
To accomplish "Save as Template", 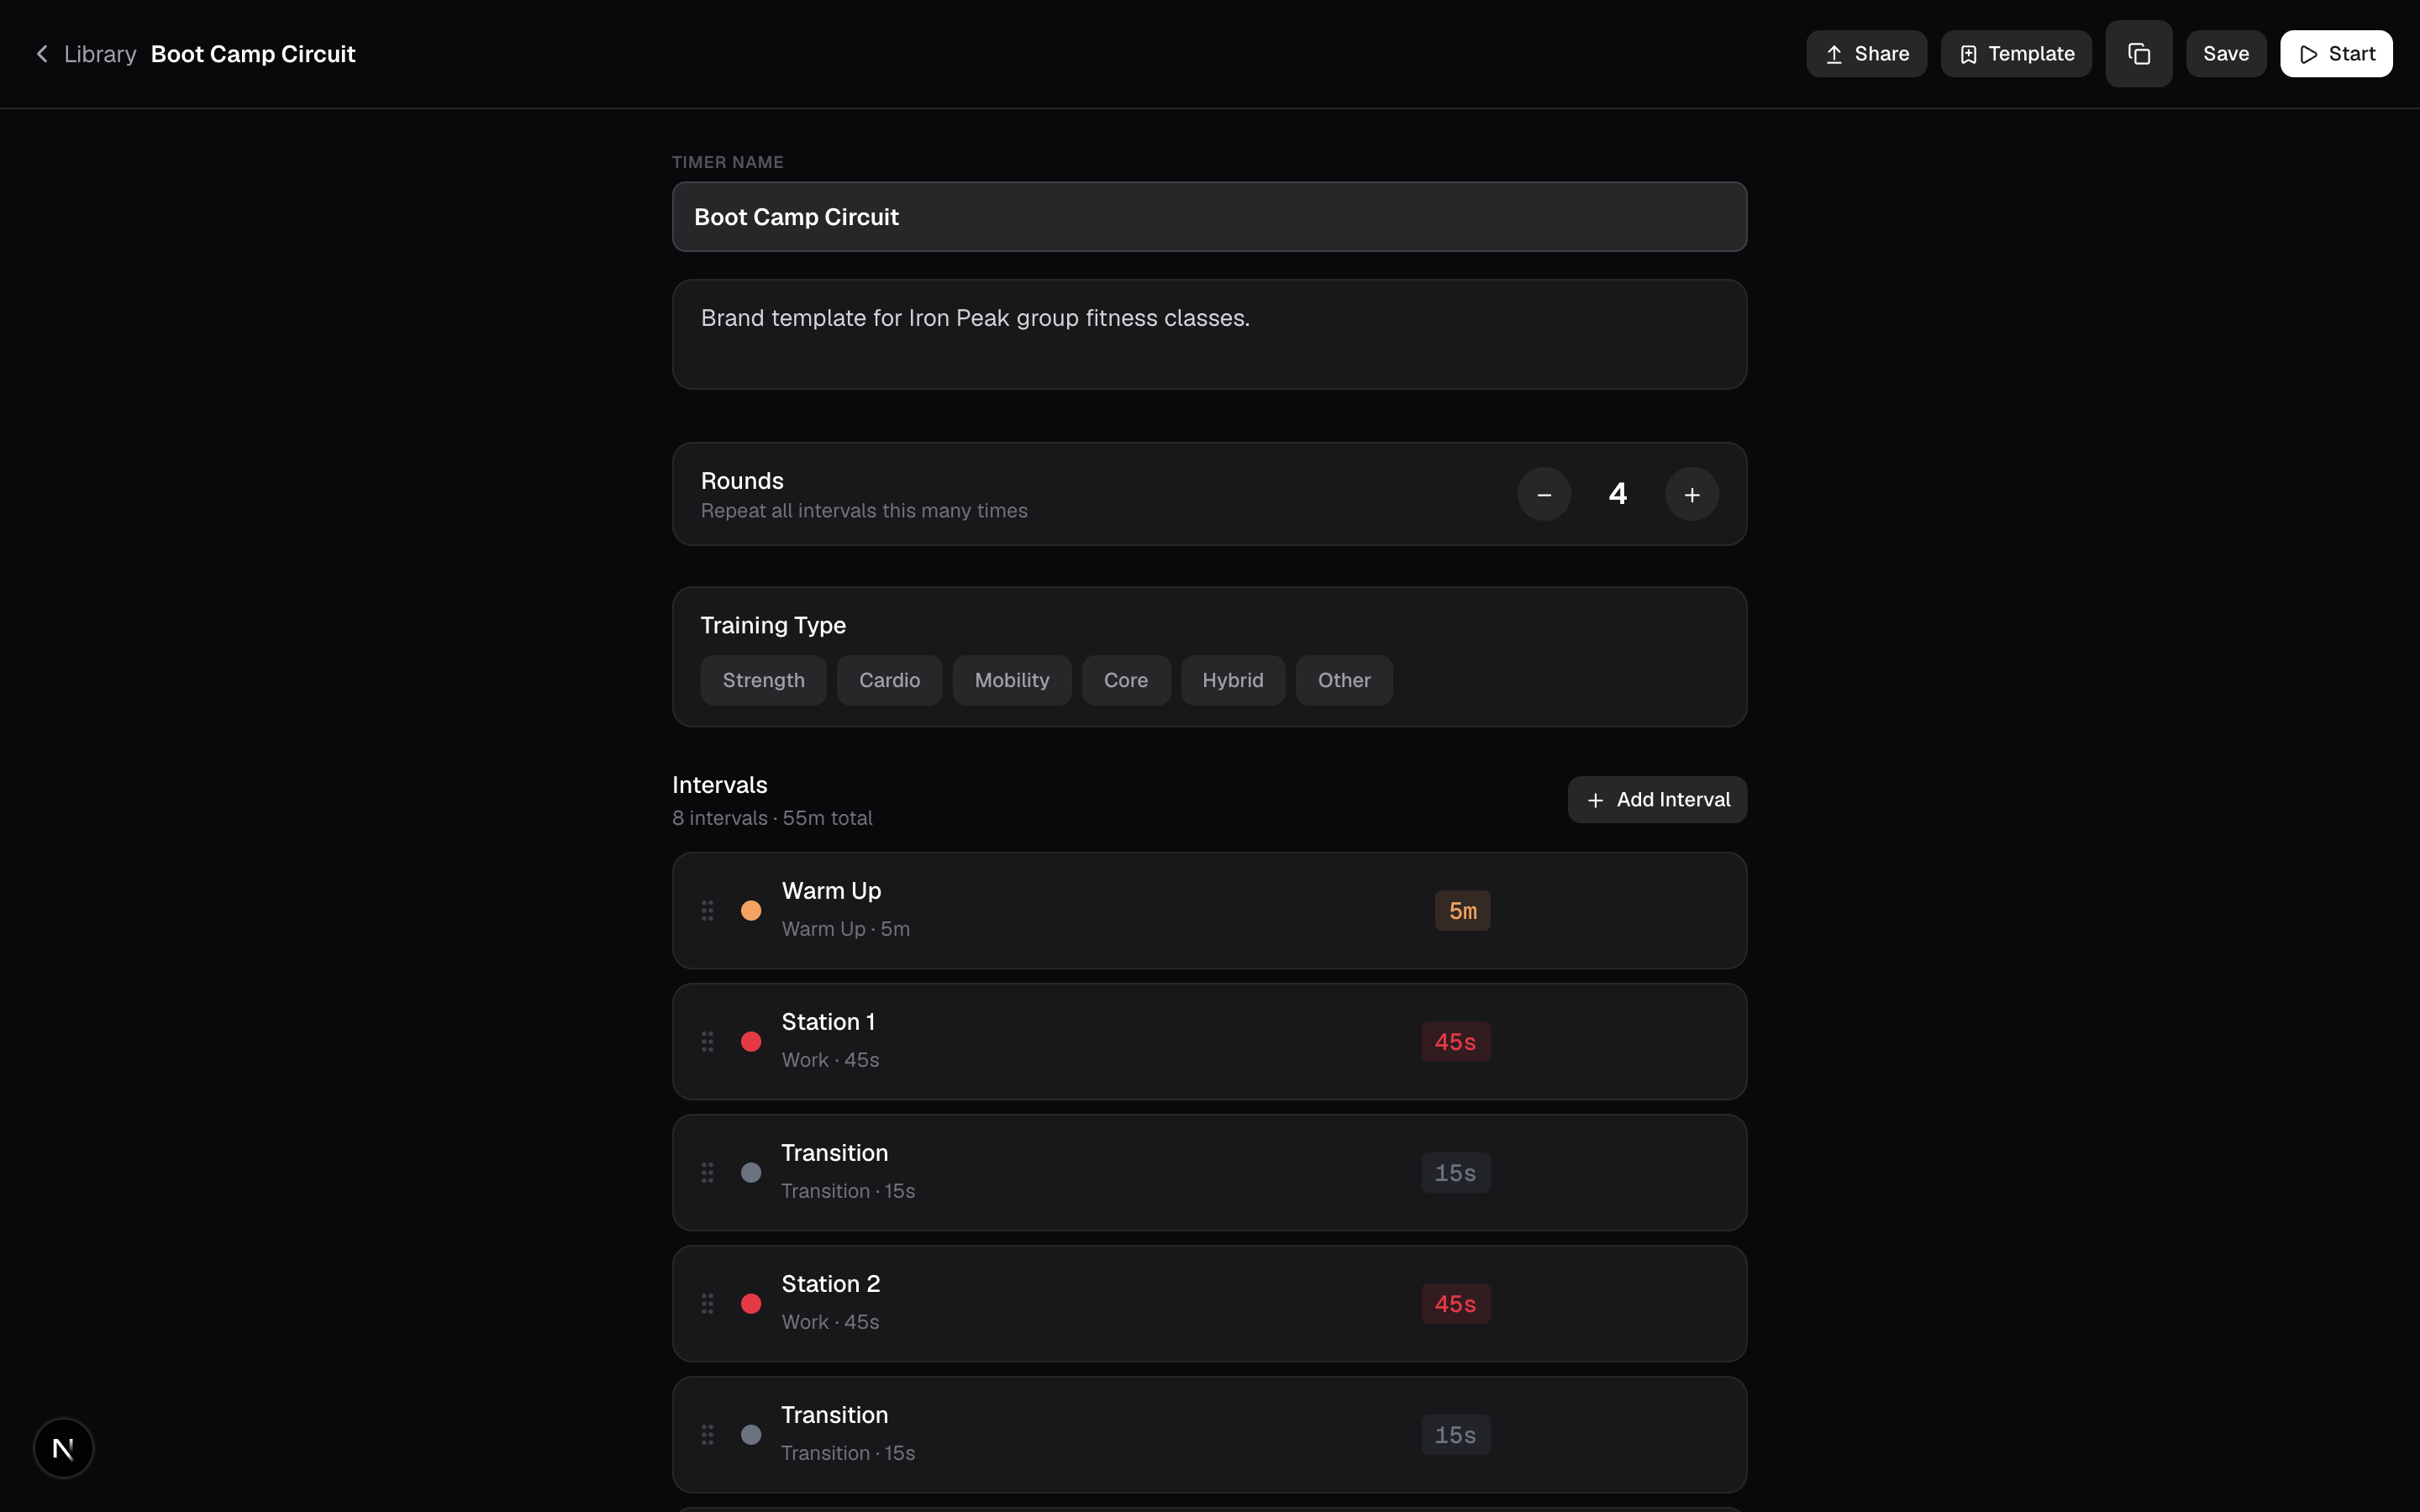I will coord(2016,54).
